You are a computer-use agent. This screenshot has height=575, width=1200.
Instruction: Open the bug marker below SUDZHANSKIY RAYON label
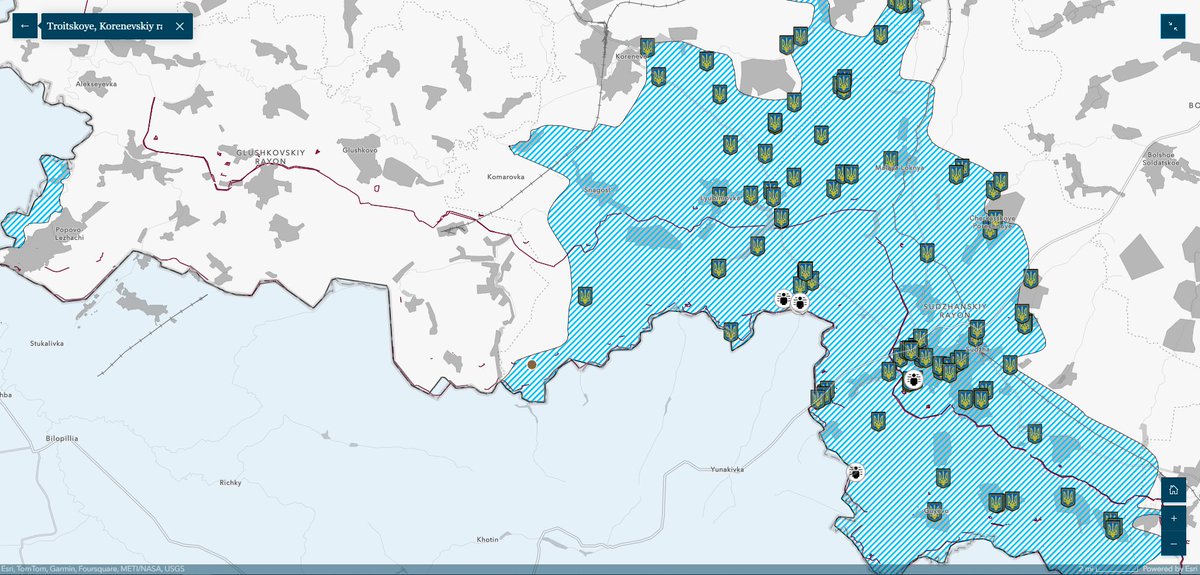pyautogui.click(x=912, y=380)
